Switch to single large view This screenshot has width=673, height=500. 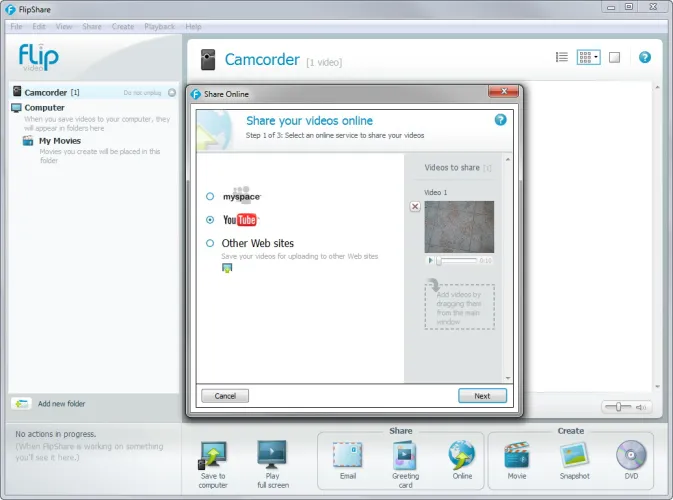coord(614,57)
